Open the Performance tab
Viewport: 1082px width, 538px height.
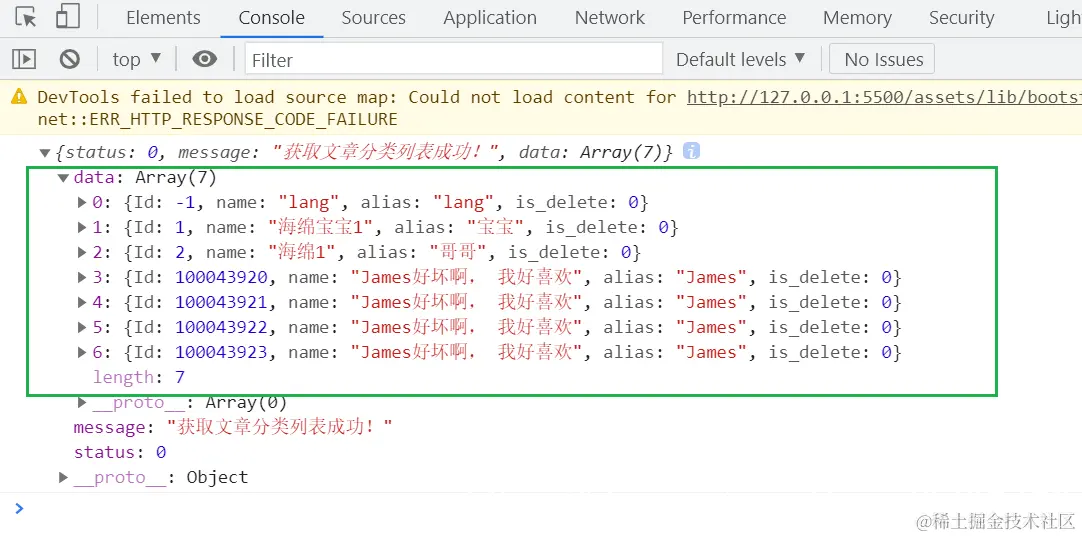[734, 18]
